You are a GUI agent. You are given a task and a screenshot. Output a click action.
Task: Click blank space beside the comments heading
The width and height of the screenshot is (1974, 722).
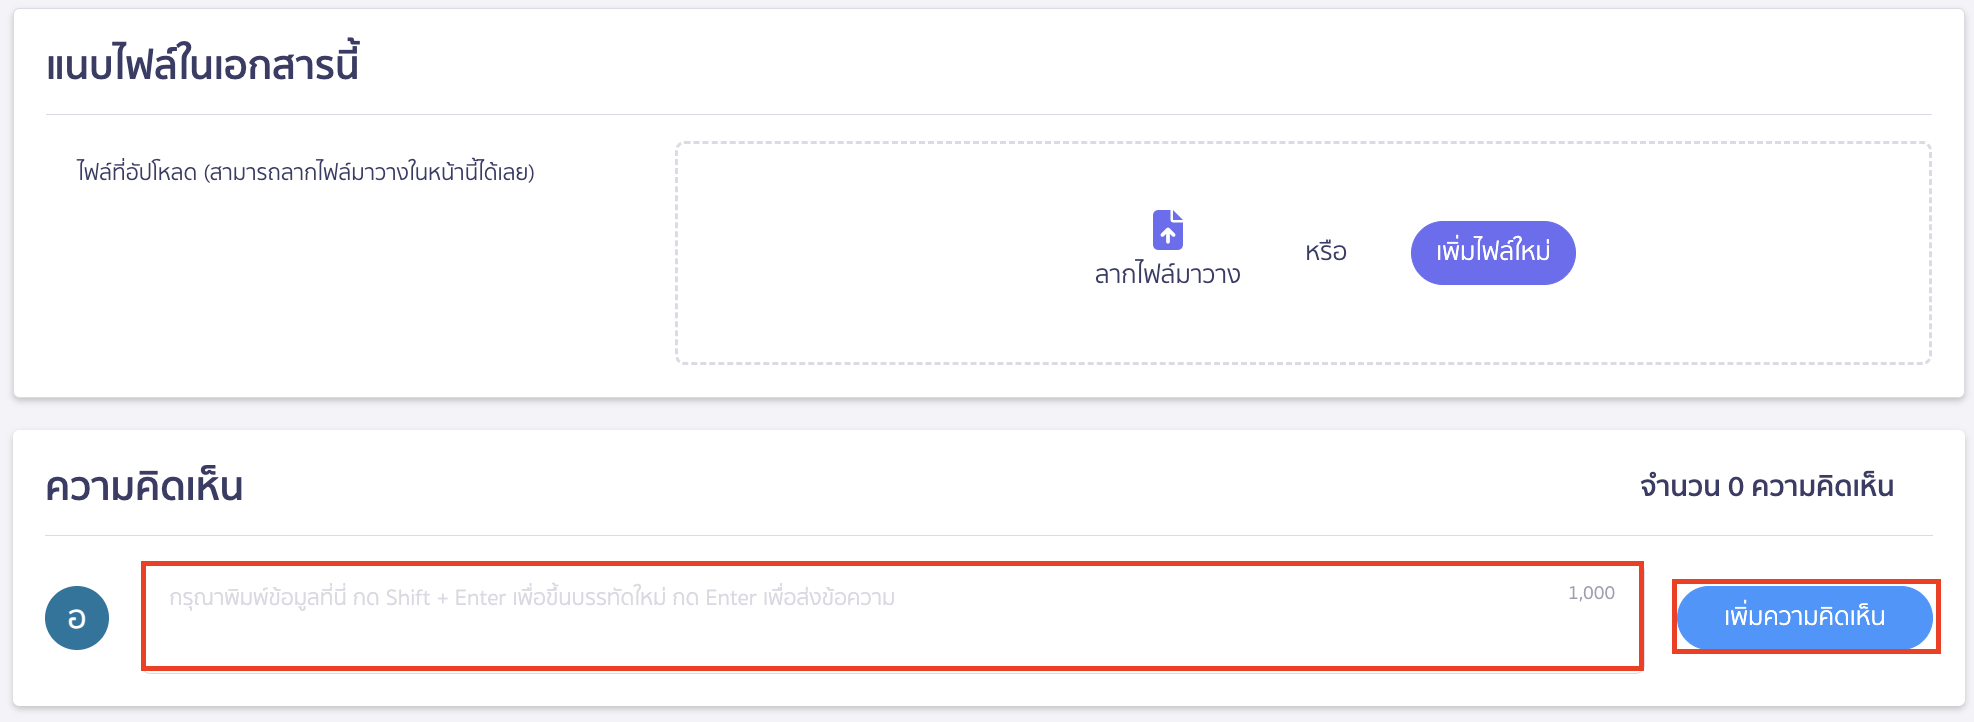pos(900,487)
